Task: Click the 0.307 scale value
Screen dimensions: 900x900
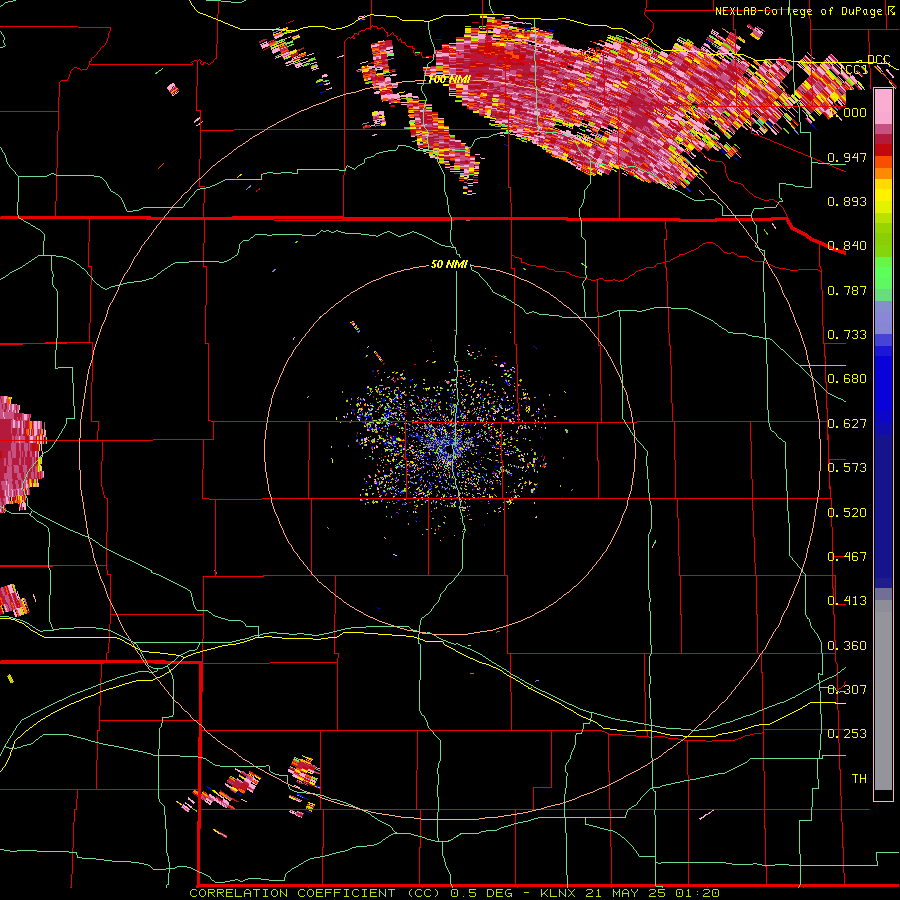Action: point(847,690)
